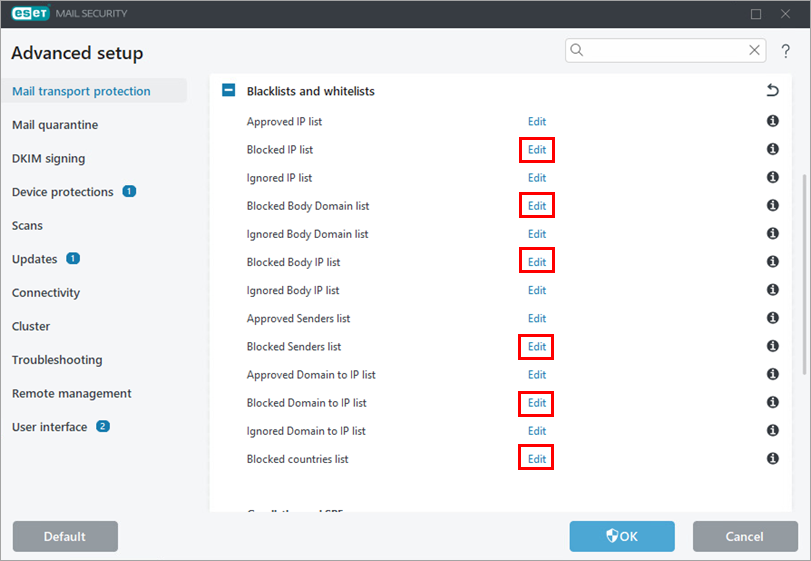Screen dimensions: 811x561
Task: Edit the Blocked Domain to IP list
Action: click(x=537, y=403)
